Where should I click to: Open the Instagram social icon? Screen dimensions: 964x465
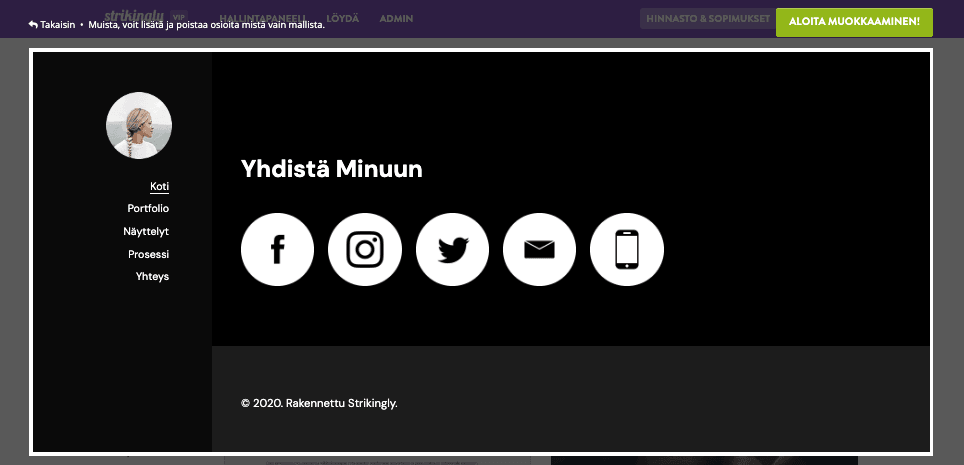[365, 250]
